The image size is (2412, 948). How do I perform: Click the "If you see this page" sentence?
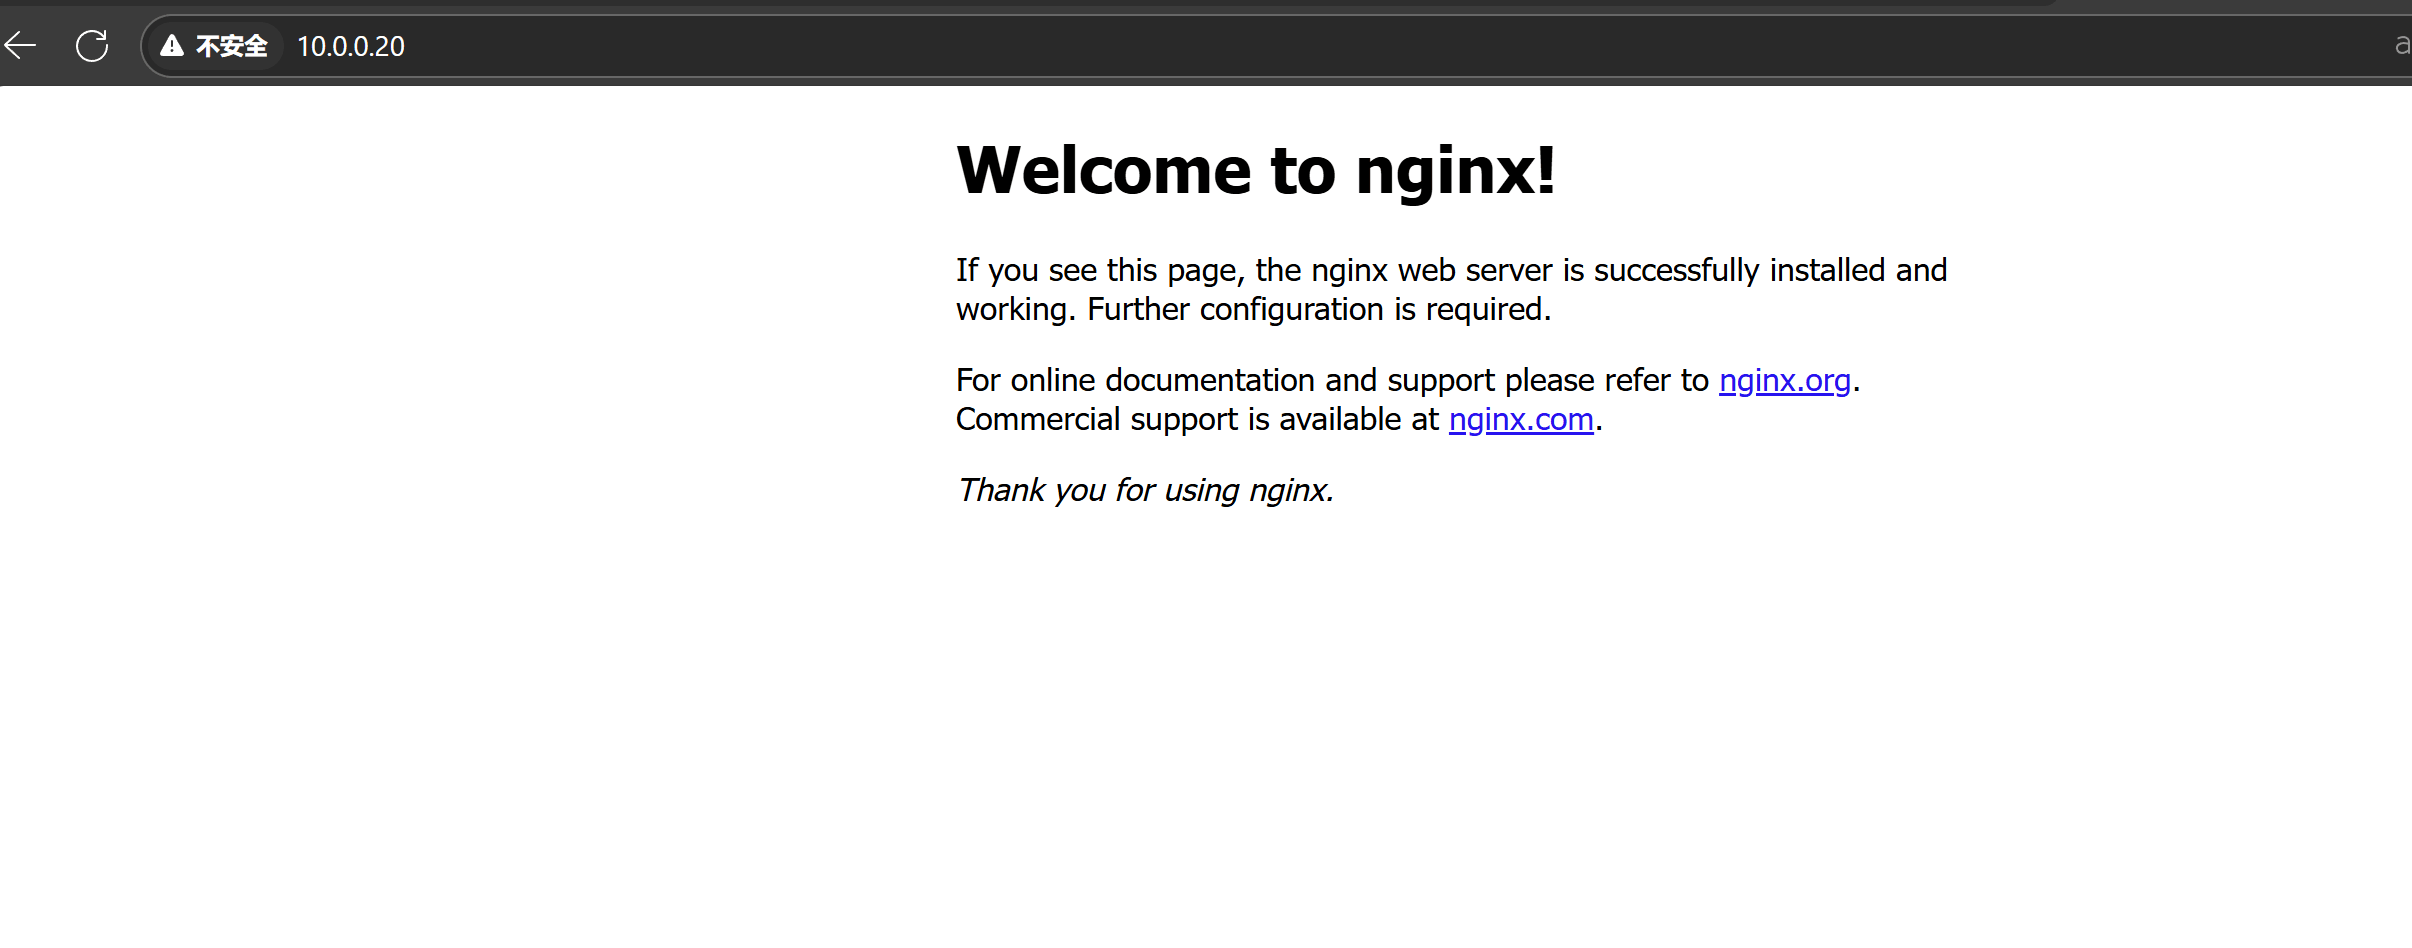click(x=1098, y=270)
